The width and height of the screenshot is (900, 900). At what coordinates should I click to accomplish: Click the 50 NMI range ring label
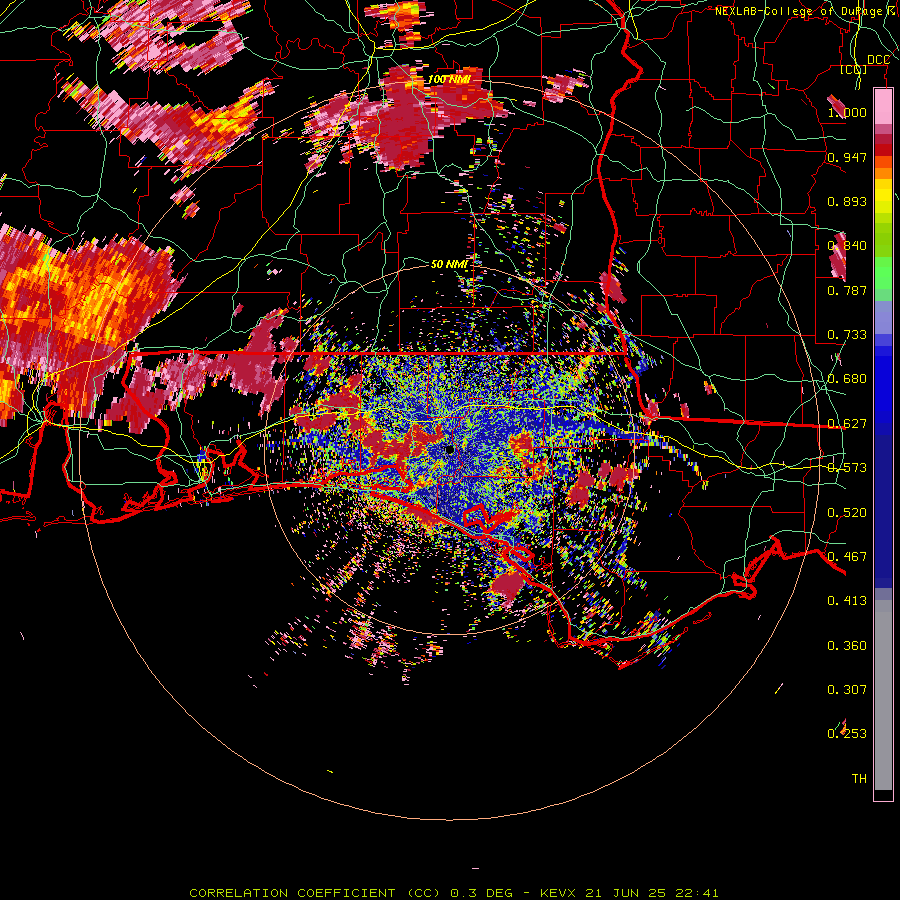point(449,265)
